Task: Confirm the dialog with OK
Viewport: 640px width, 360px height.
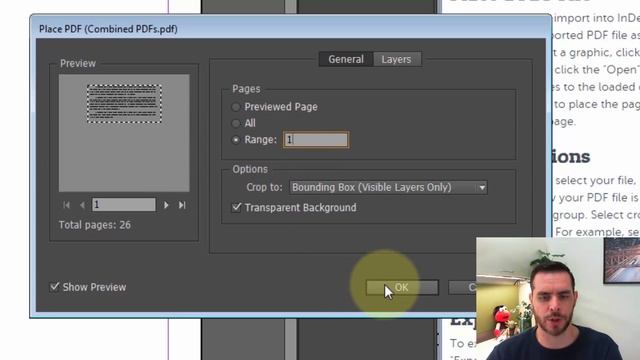Action: [402, 287]
